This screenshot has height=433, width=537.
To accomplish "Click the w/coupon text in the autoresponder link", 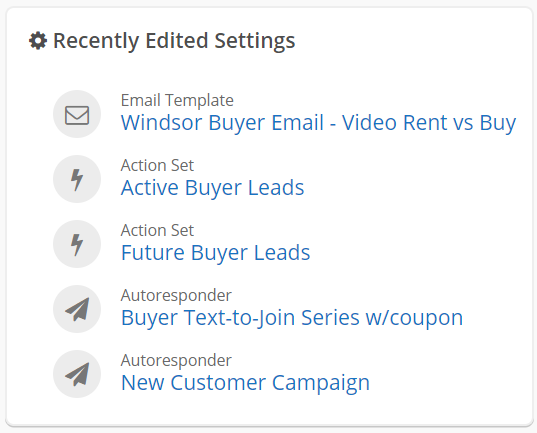I will (x=414, y=318).
